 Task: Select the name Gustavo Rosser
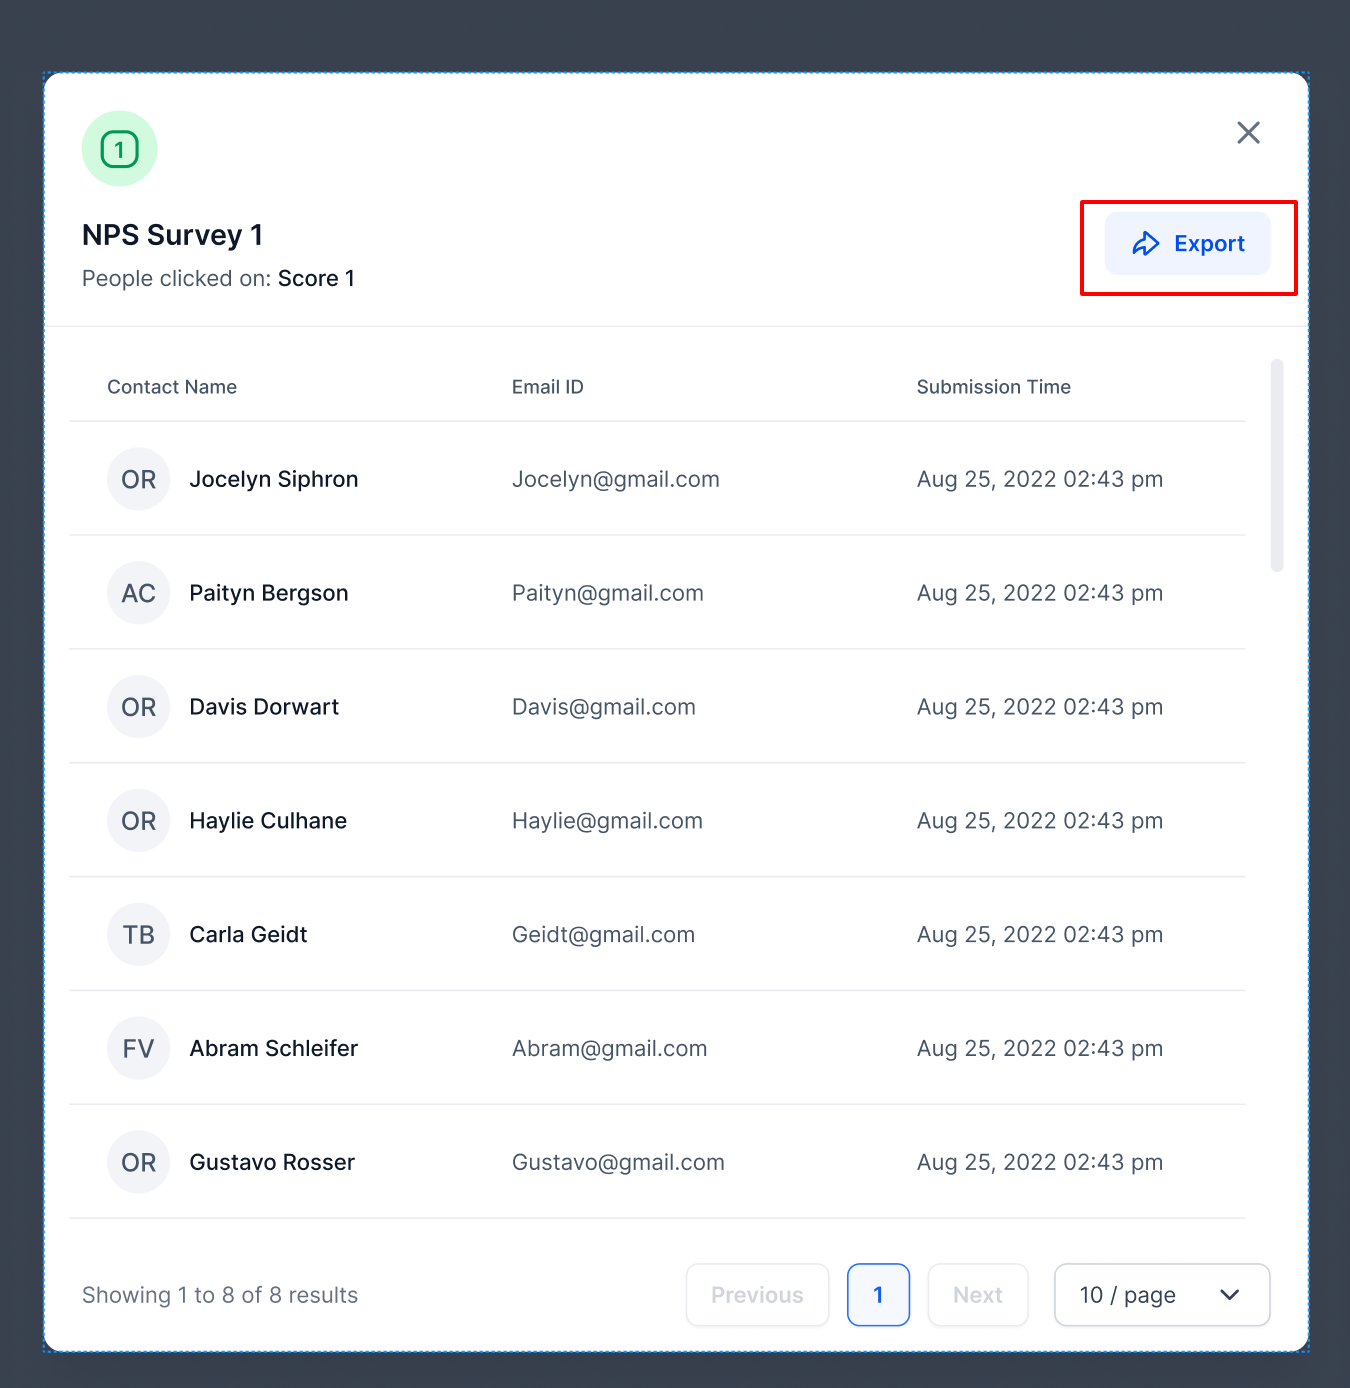pyautogui.click(x=272, y=1163)
